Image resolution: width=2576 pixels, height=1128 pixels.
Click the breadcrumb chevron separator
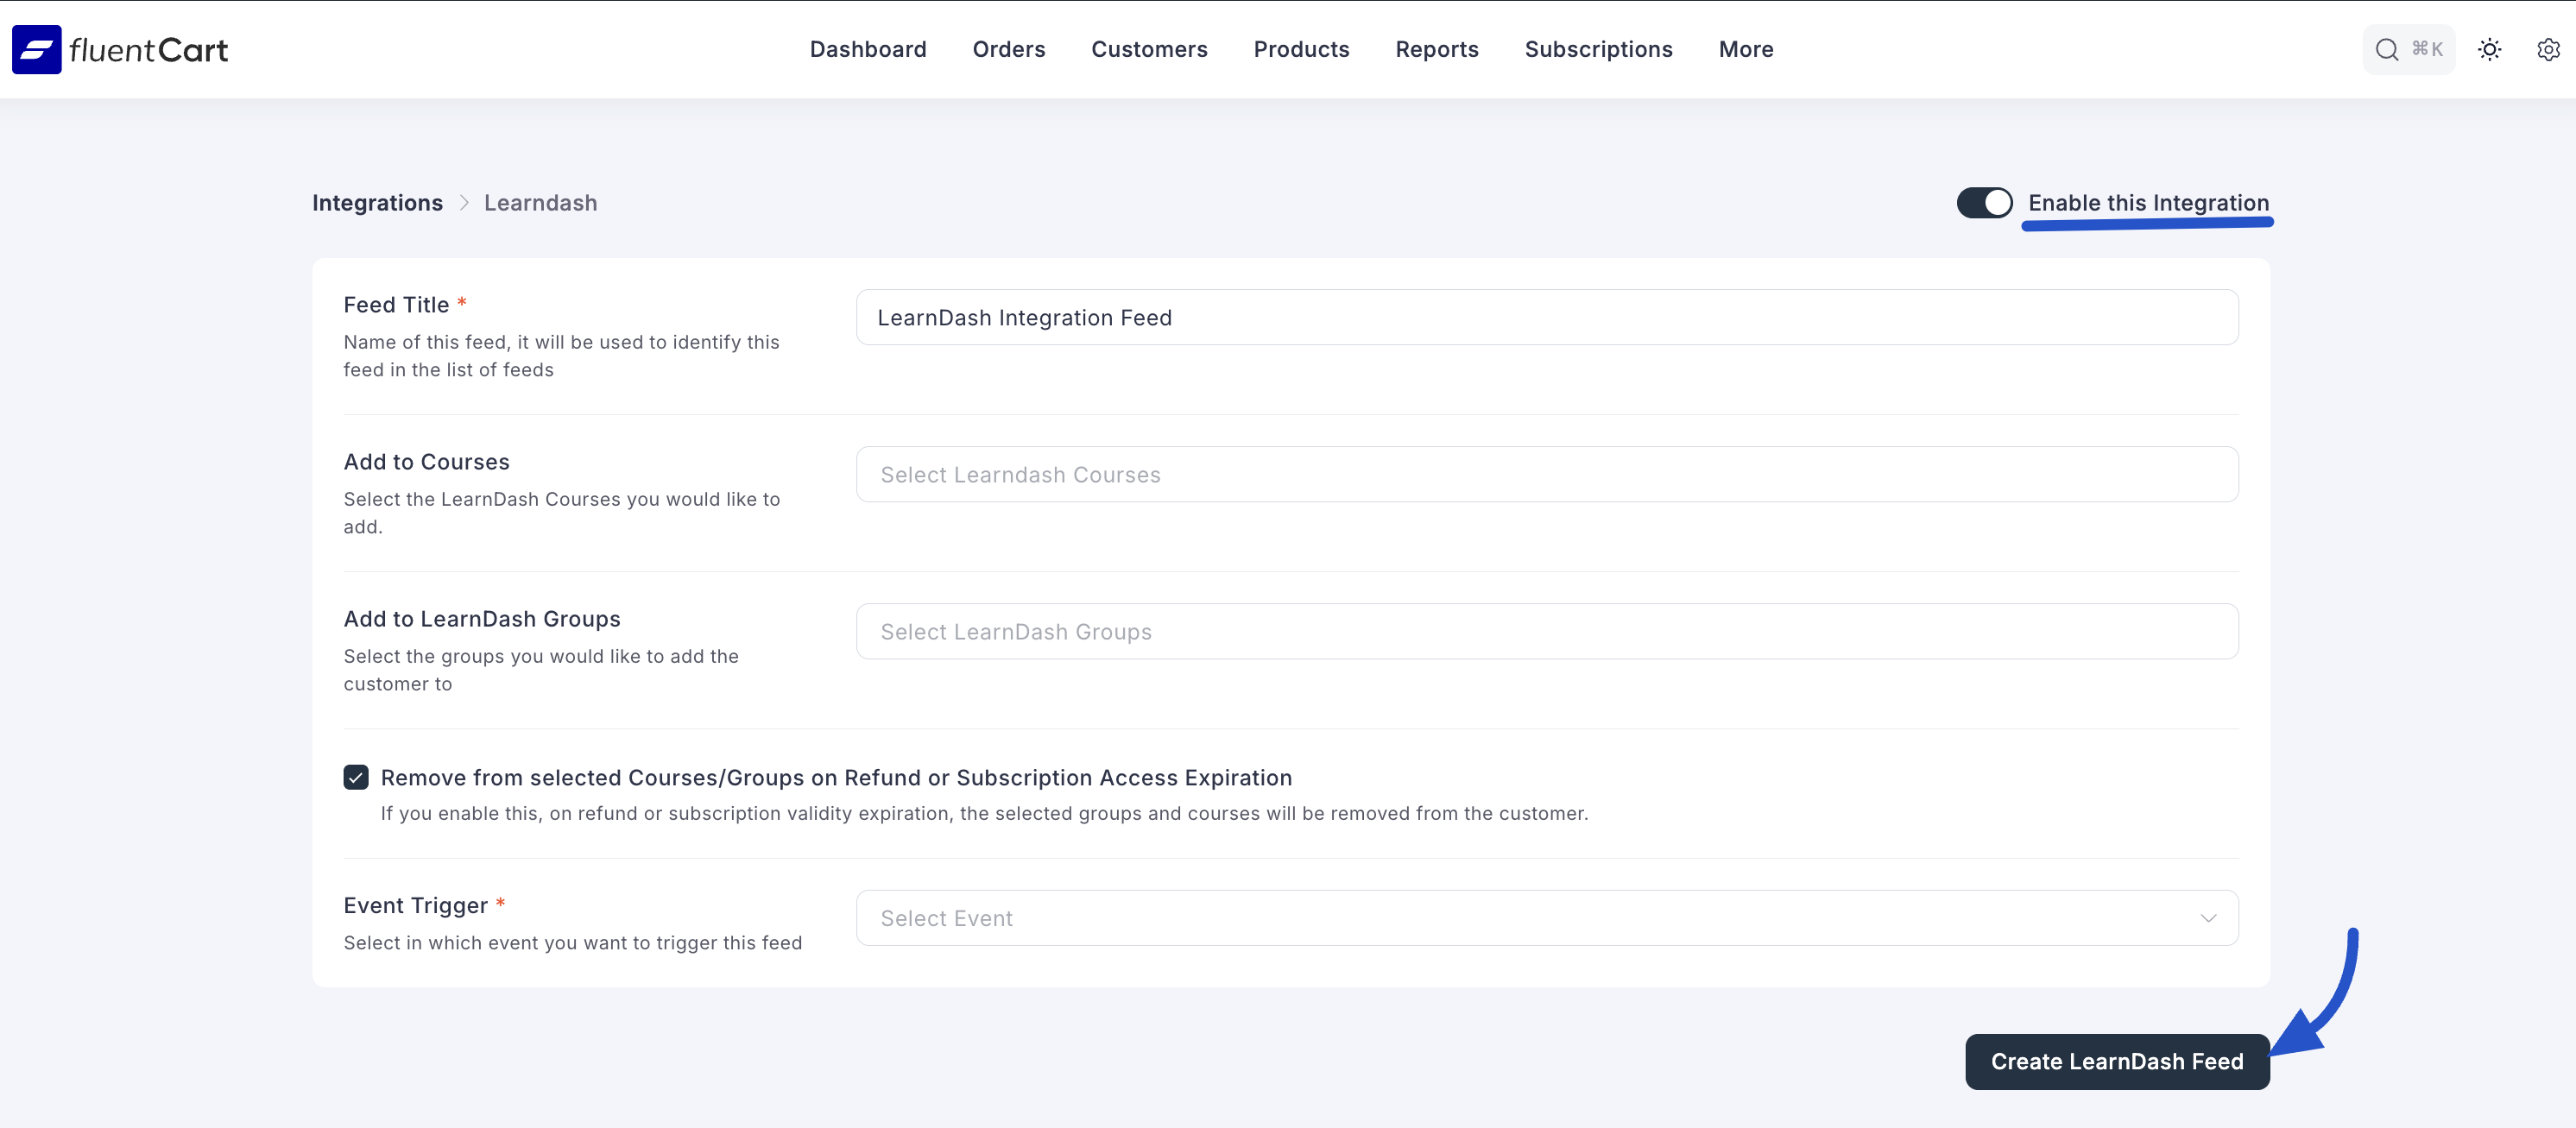(464, 203)
